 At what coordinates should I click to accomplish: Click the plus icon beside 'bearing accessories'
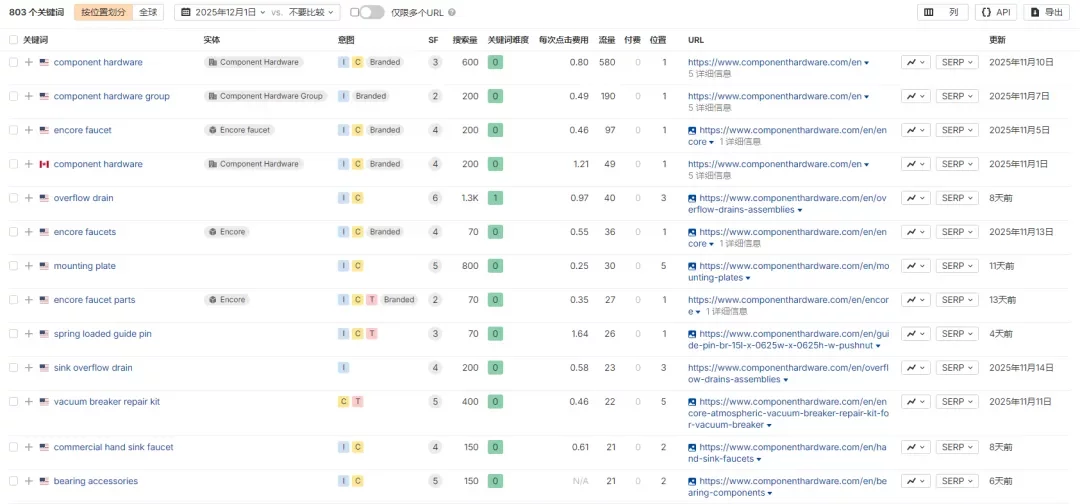pos(28,481)
